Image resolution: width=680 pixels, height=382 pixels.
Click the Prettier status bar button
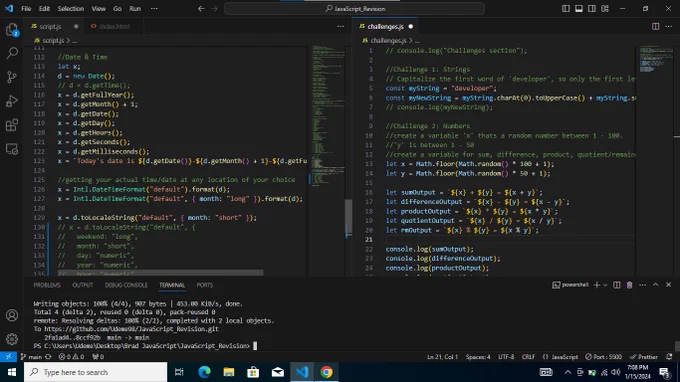[644, 357]
